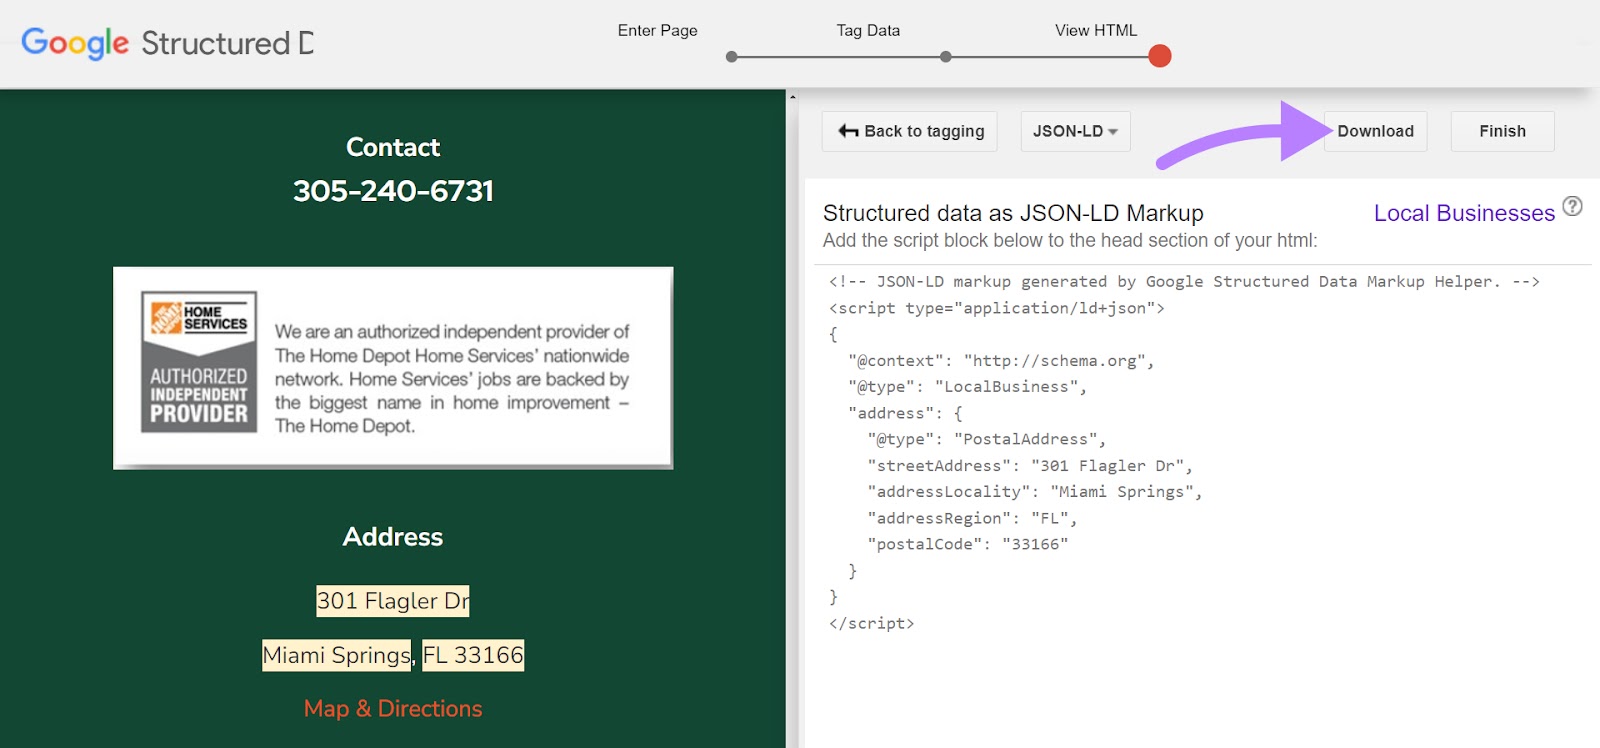Click the back arrow icon on Back to tagging

(848, 131)
